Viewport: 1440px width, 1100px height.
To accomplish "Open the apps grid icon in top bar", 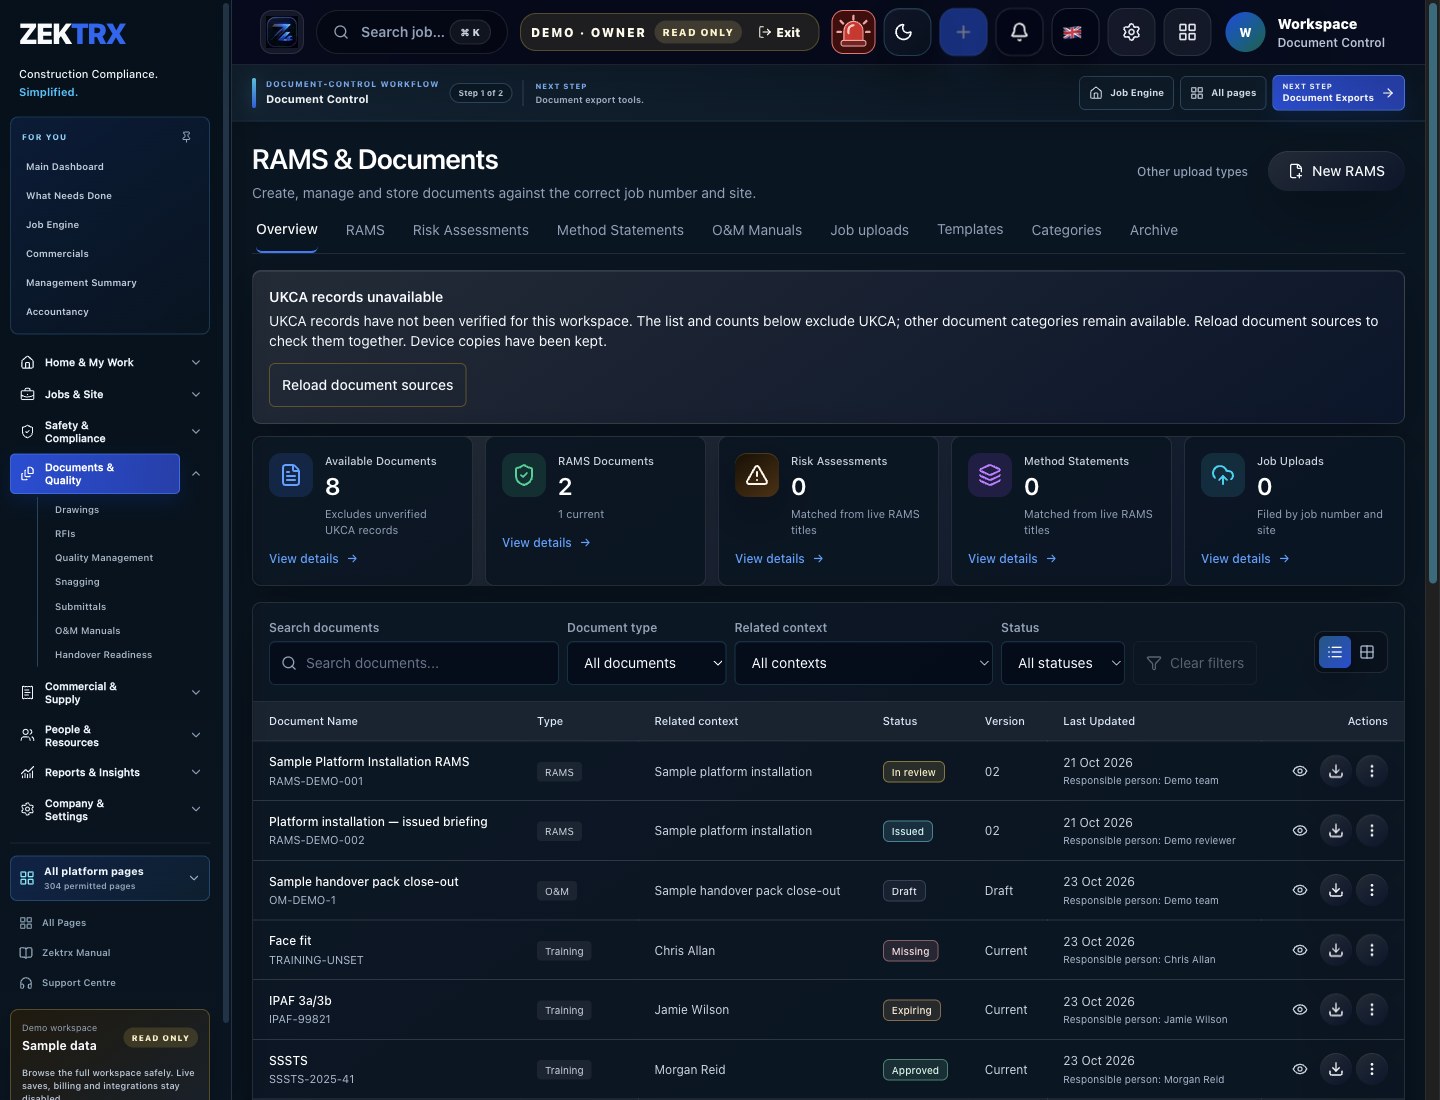I will (1187, 32).
